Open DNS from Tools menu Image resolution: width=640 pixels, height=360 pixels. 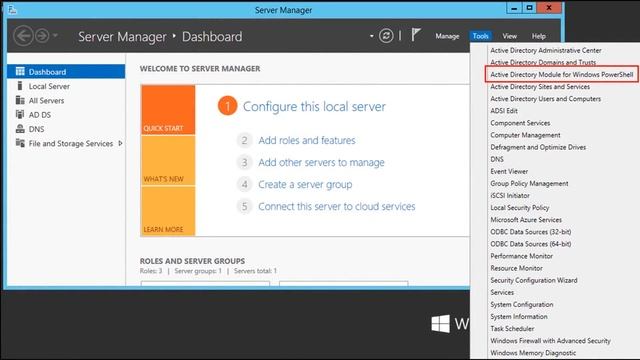pyautogui.click(x=497, y=159)
